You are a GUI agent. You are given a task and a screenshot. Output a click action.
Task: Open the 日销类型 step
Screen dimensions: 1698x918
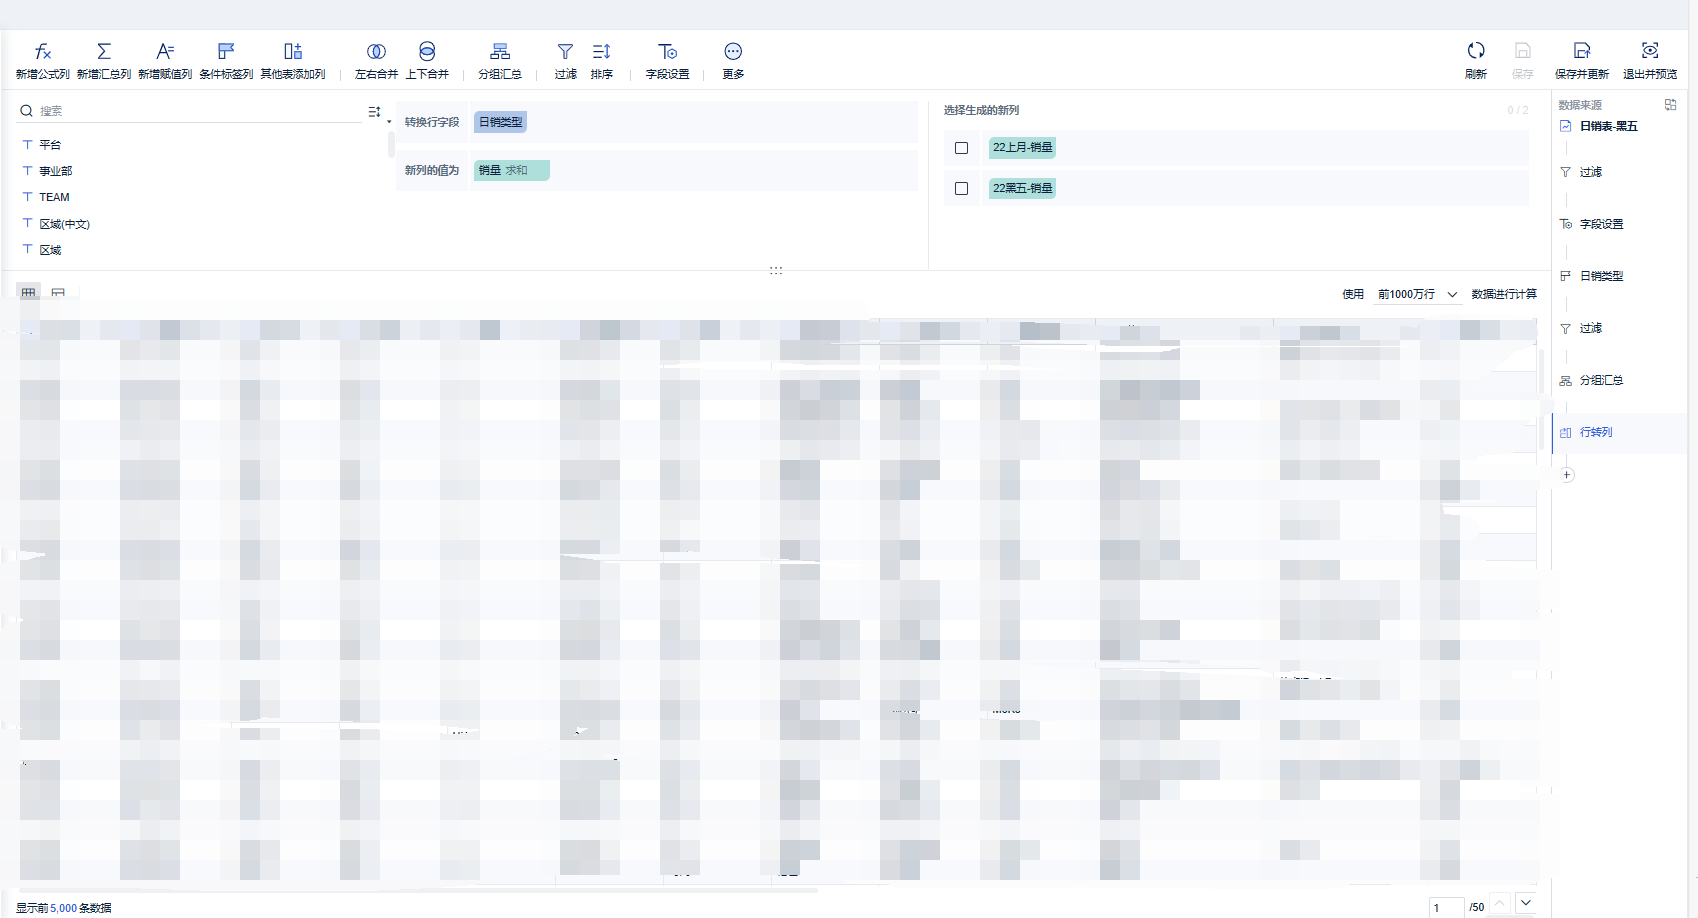click(x=1601, y=276)
